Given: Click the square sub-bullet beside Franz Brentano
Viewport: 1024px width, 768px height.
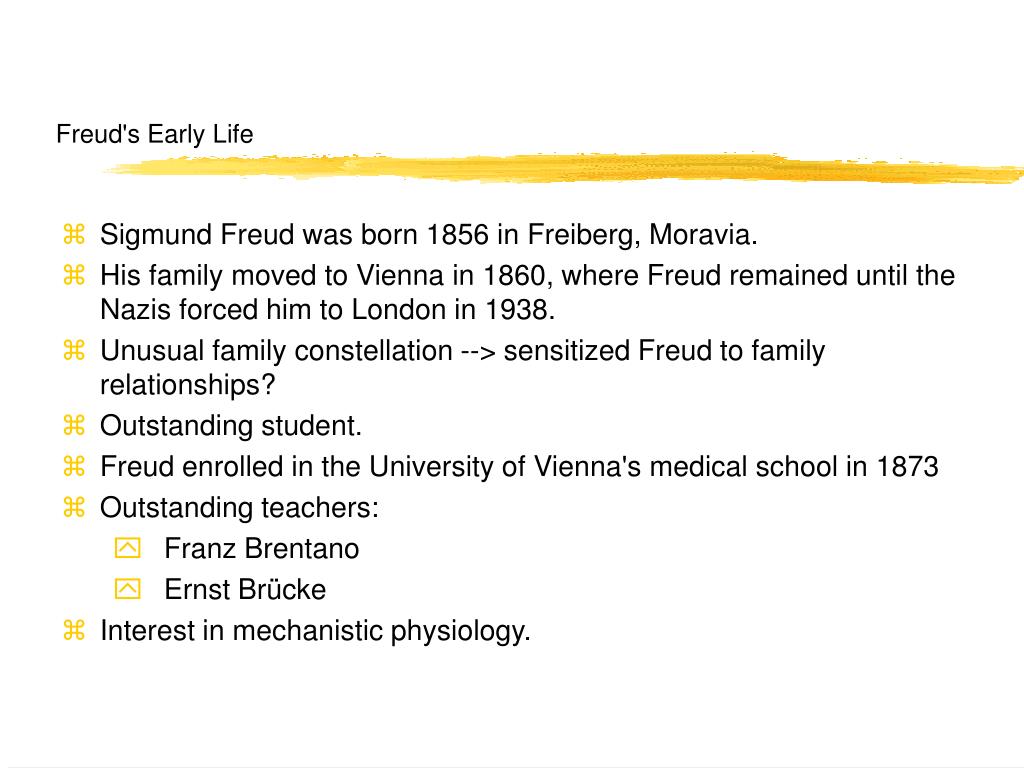Looking at the screenshot, I should (x=127, y=547).
